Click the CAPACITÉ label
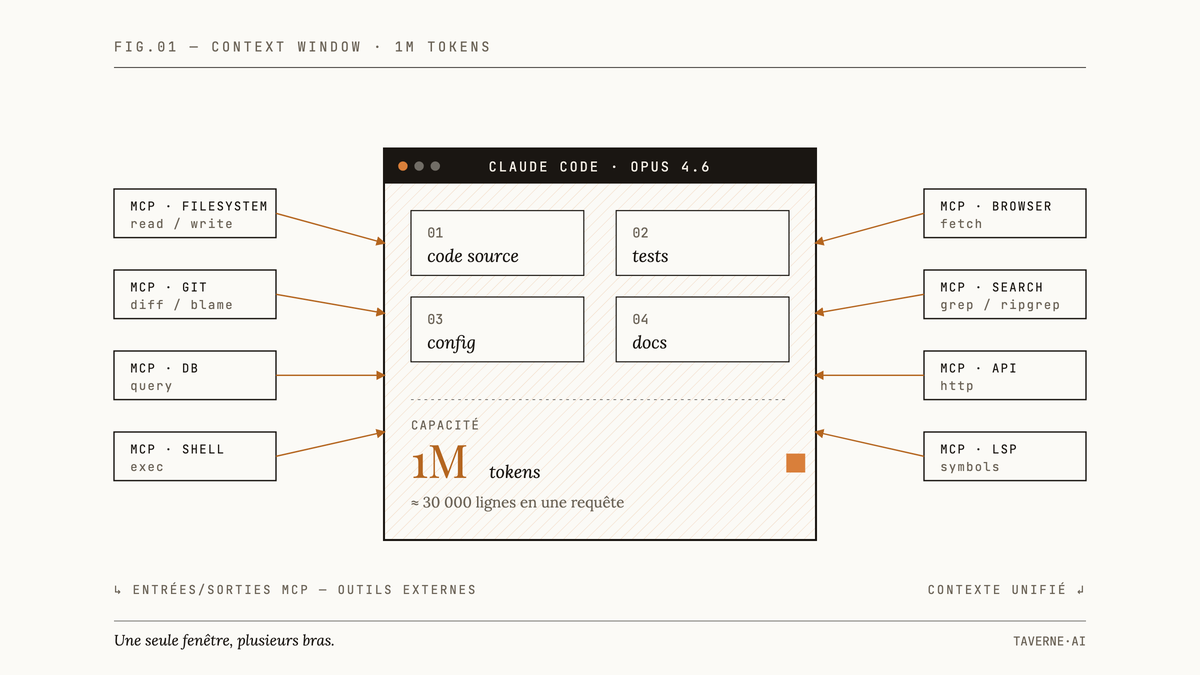This screenshot has height=675, width=1200. (x=445, y=425)
